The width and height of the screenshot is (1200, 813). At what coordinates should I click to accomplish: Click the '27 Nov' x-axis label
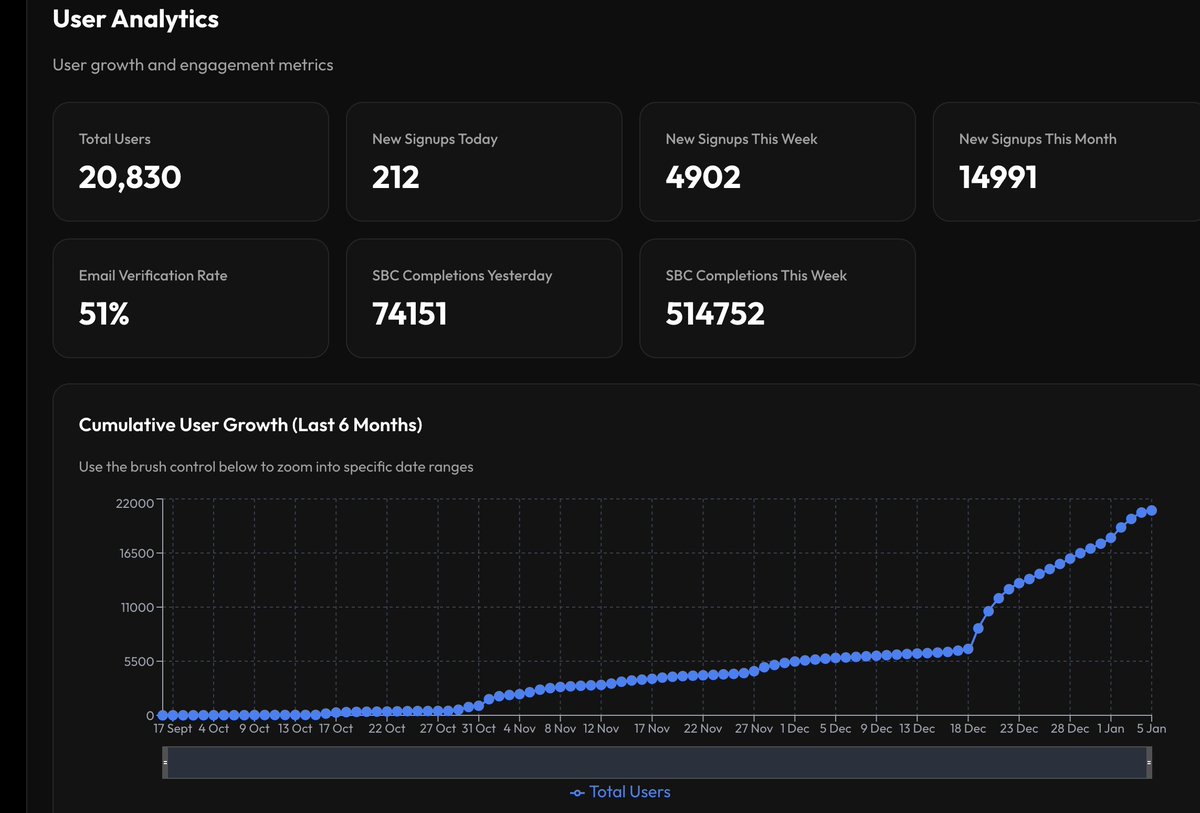(755, 729)
